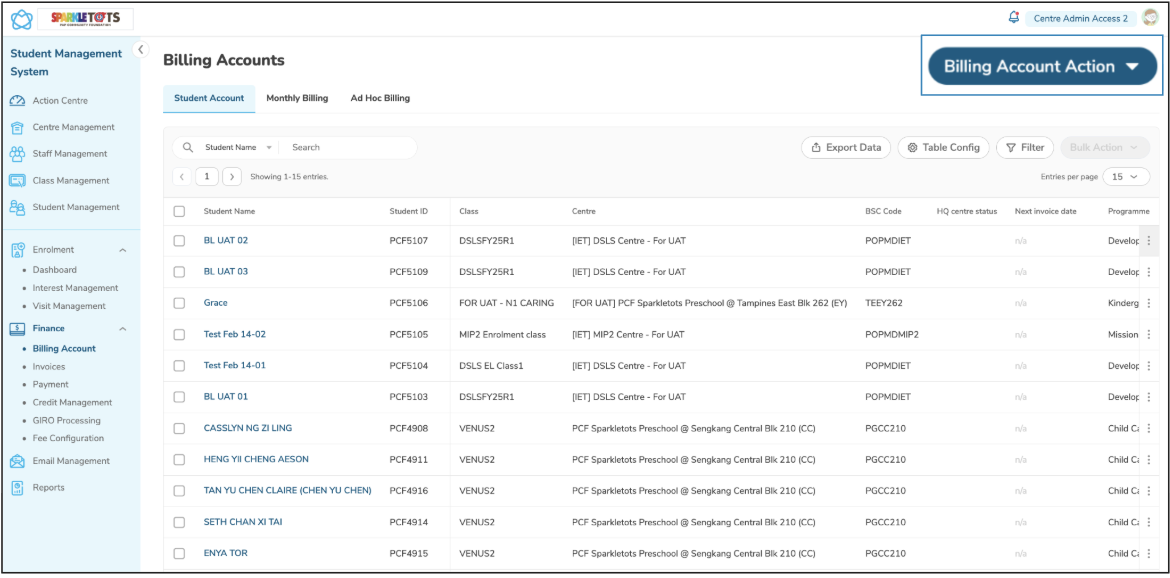Click the user avatar in header
The height and width of the screenshot is (578, 1170).
click(x=1150, y=18)
